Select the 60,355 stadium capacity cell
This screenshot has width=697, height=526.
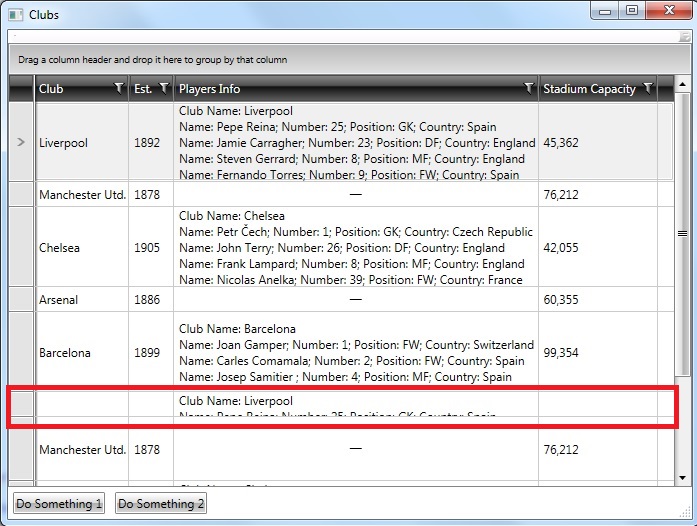(598, 299)
